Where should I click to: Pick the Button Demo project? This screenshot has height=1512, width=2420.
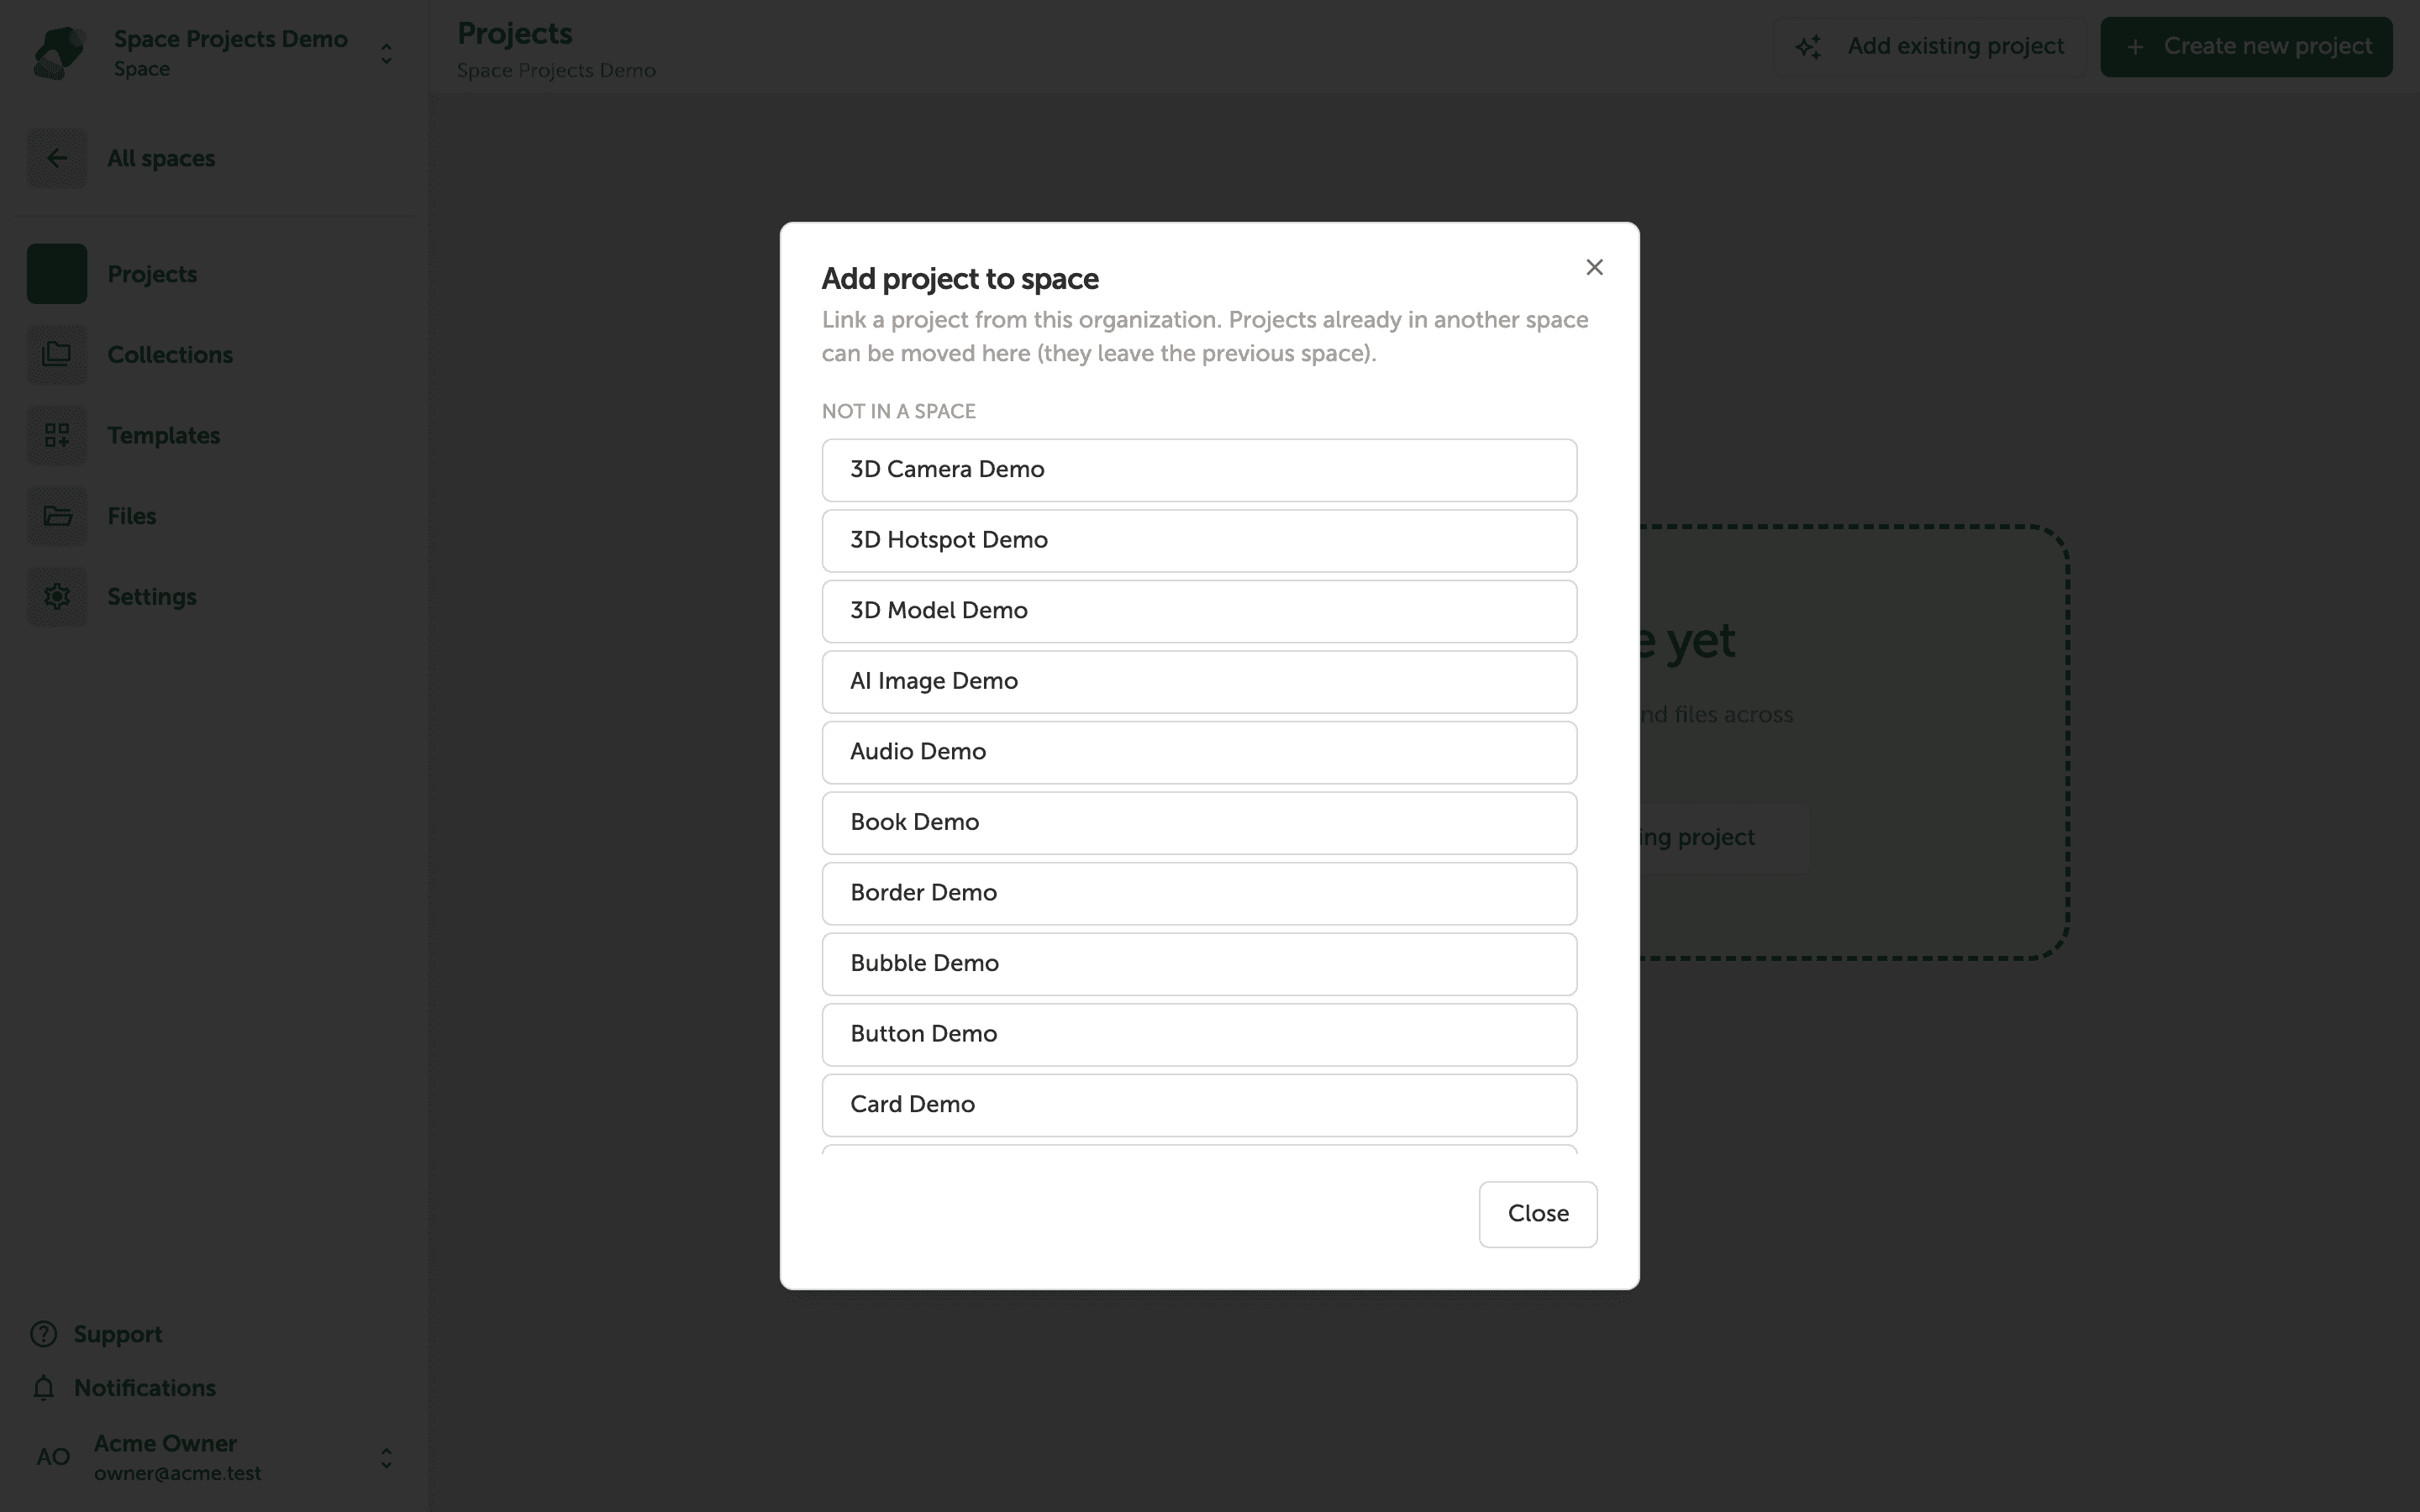[1199, 1034]
